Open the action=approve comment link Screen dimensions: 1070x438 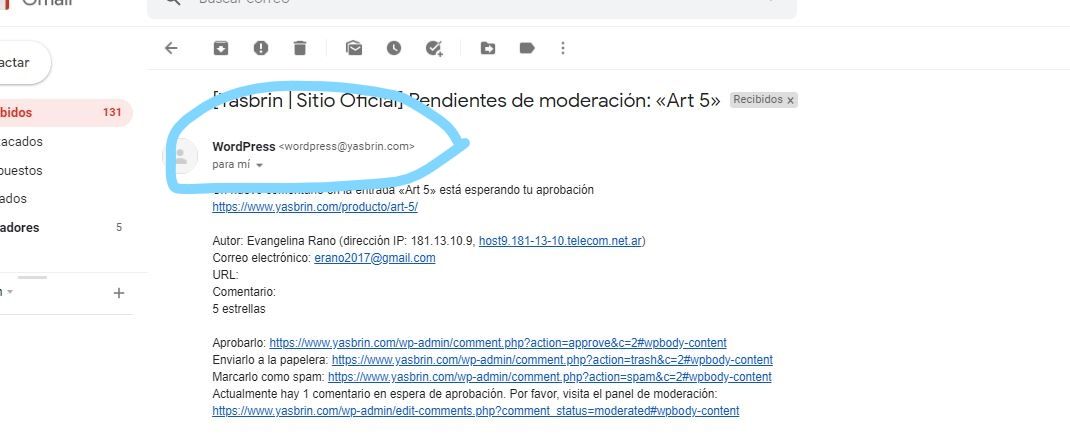click(x=498, y=342)
